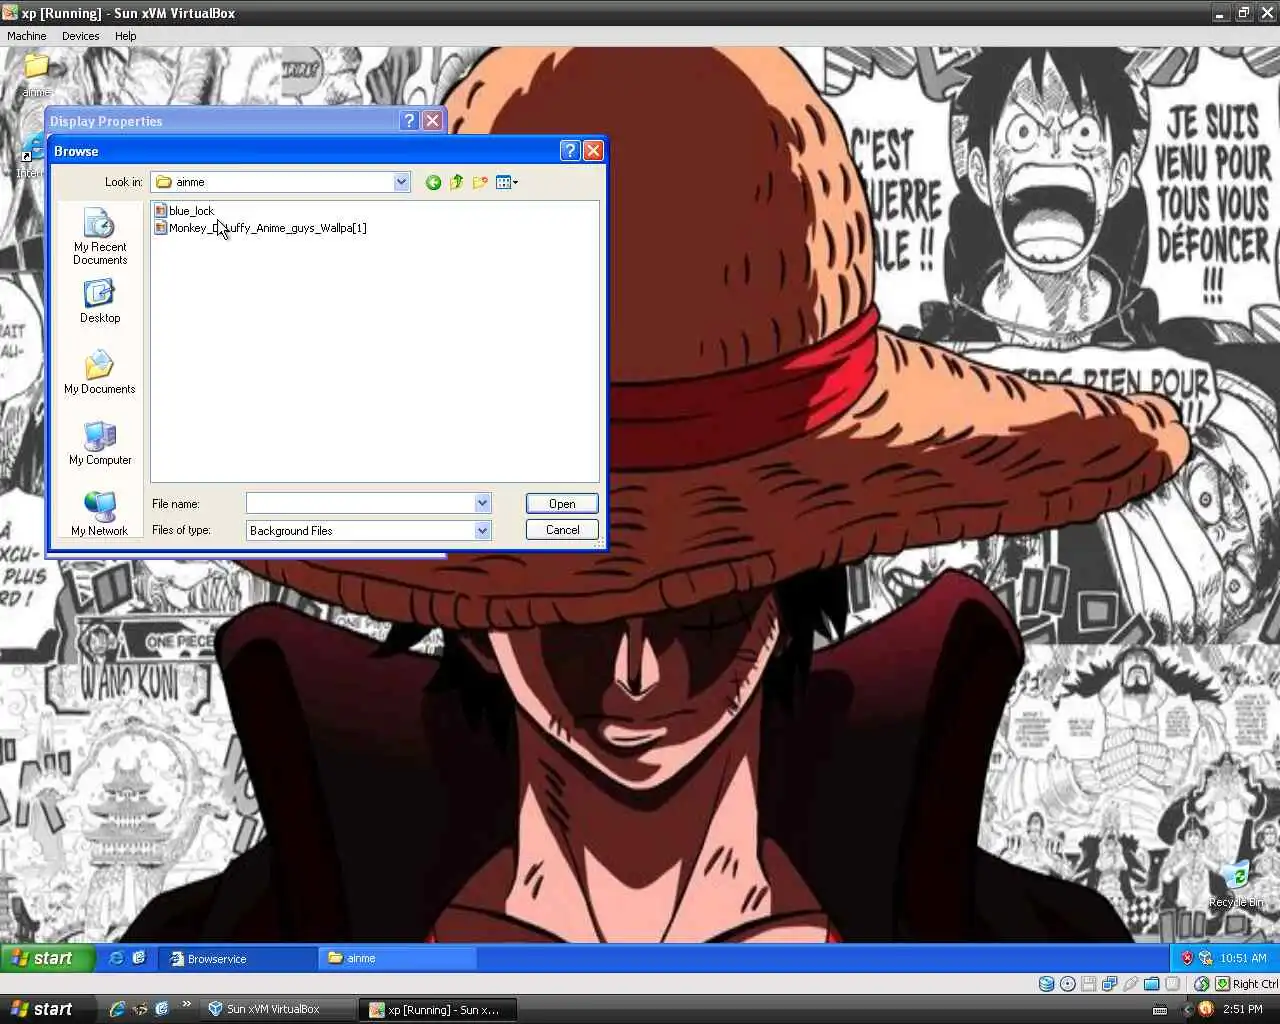Expand the File name dropdown arrow
Screen dimensions: 1280x1024
click(482, 503)
